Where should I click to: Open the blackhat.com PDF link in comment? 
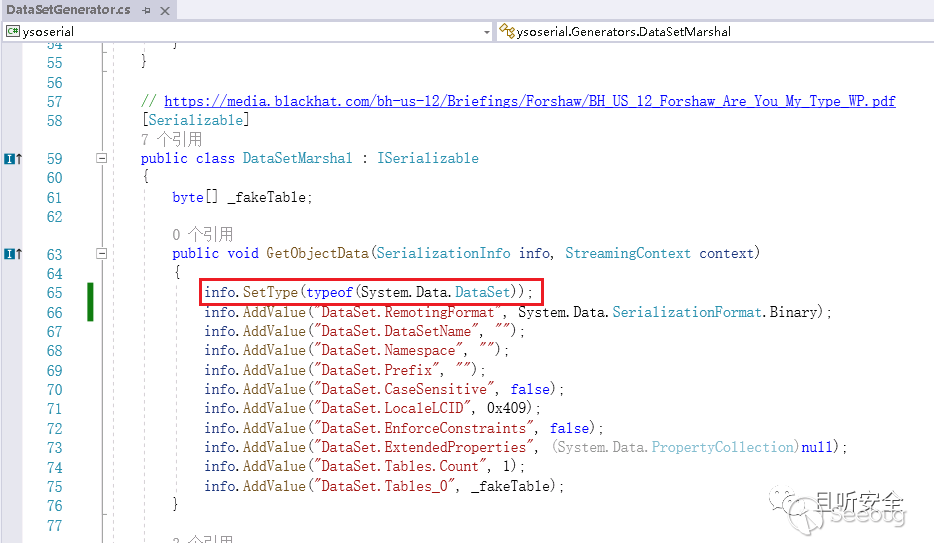pyautogui.click(x=529, y=101)
